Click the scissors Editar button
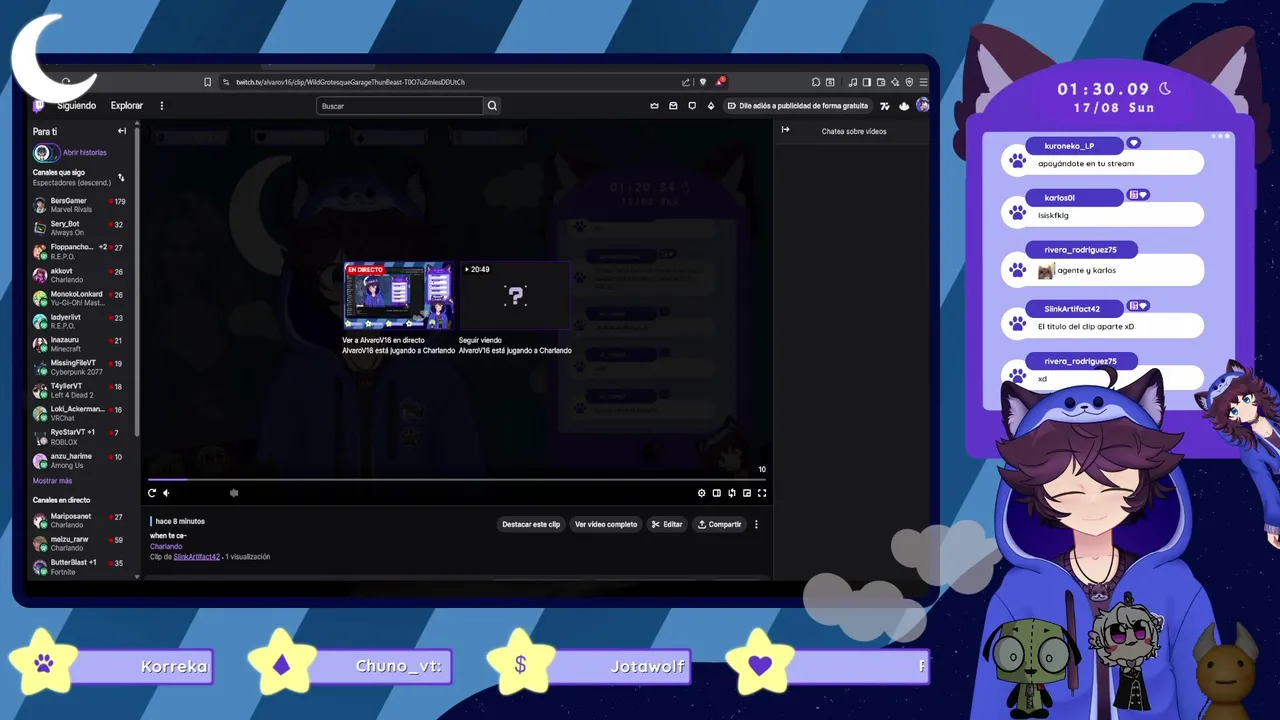 coord(667,524)
